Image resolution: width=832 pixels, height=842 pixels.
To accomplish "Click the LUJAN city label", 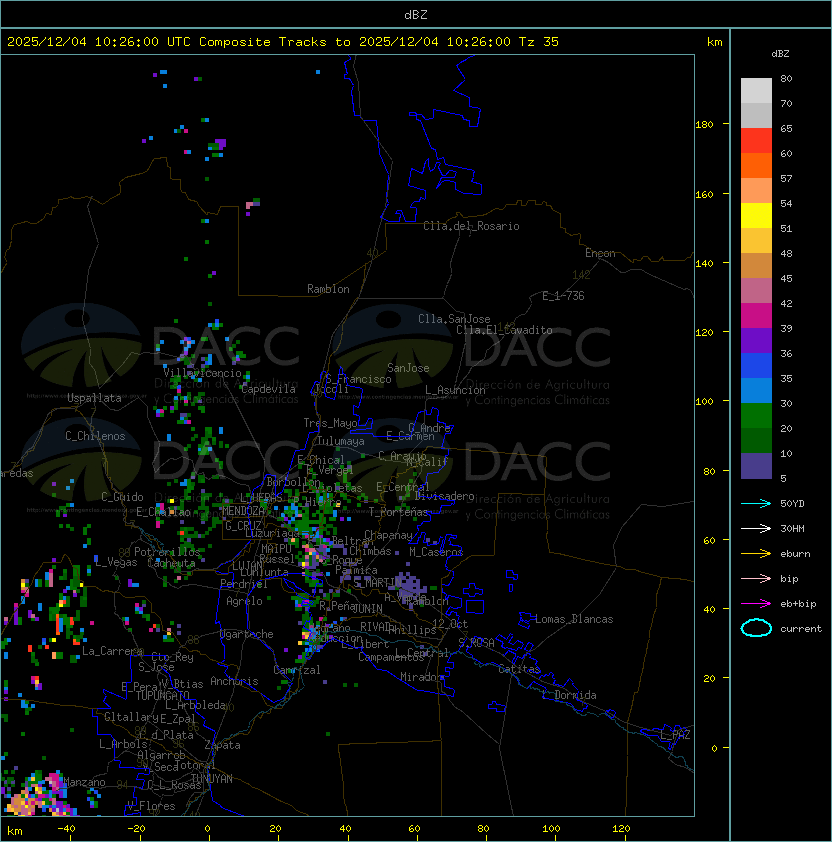I will coord(247,566).
